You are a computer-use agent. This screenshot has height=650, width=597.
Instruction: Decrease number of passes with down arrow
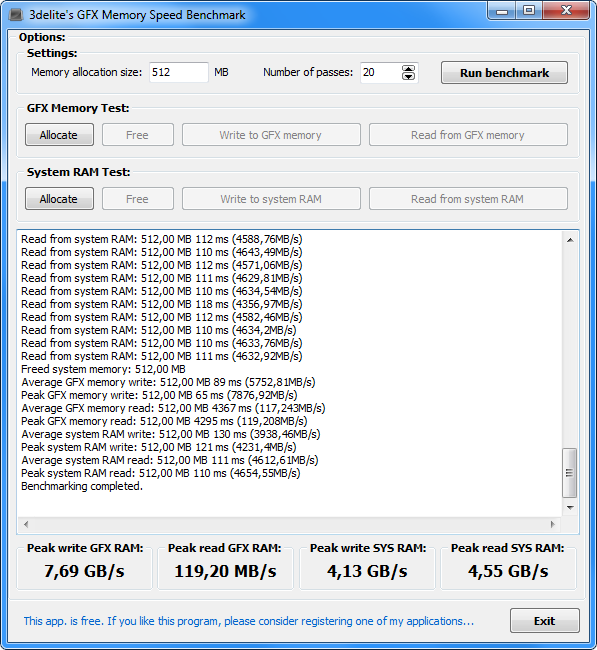pos(408,77)
